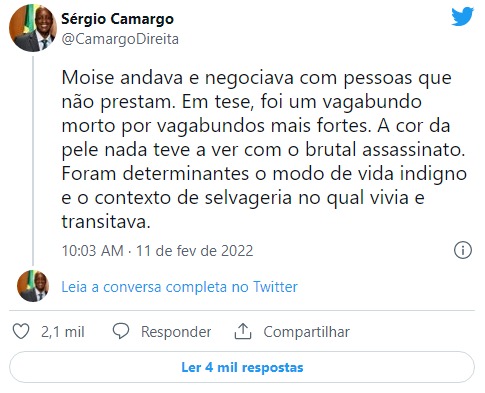The width and height of the screenshot is (485, 393).
Task: Click the small avatar beside conversation link
Action: pos(33,286)
